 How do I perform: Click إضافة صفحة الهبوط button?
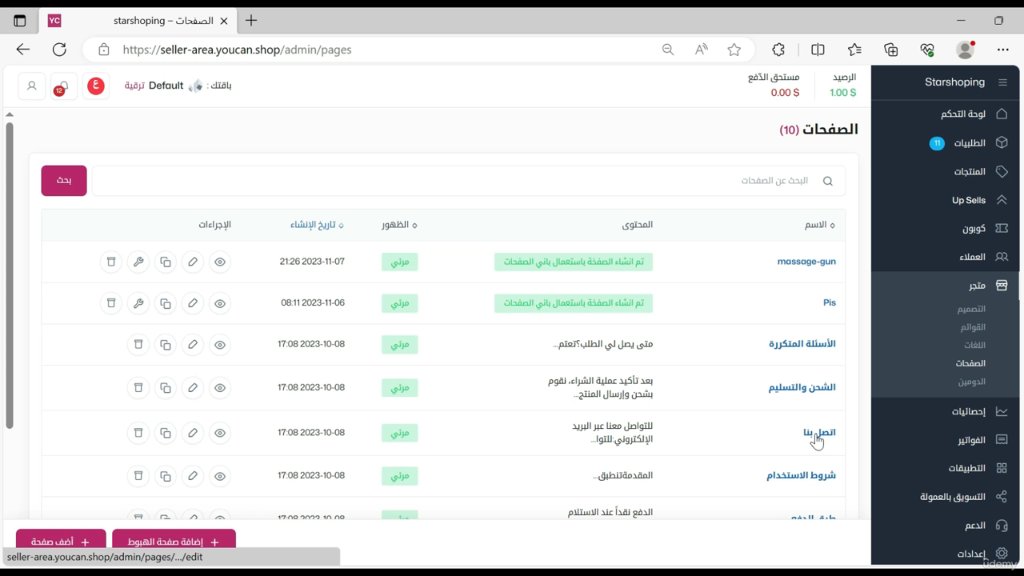coord(174,541)
